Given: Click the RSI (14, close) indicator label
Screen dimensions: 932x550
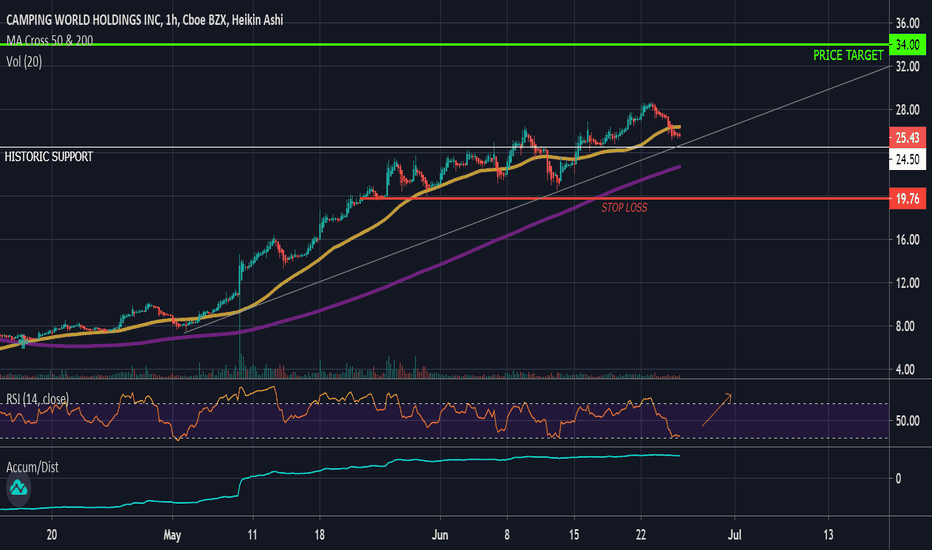Looking at the screenshot, I should [x=37, y=399].
